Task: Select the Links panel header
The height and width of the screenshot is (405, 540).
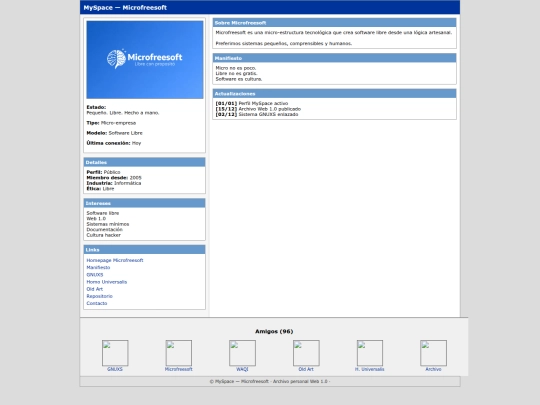Action: pos(144,250)
